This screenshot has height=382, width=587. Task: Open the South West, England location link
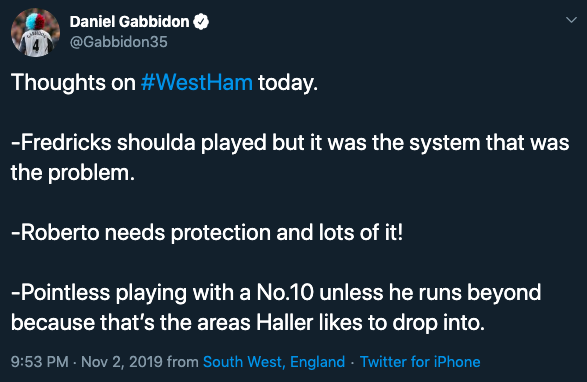click(274, 362)
